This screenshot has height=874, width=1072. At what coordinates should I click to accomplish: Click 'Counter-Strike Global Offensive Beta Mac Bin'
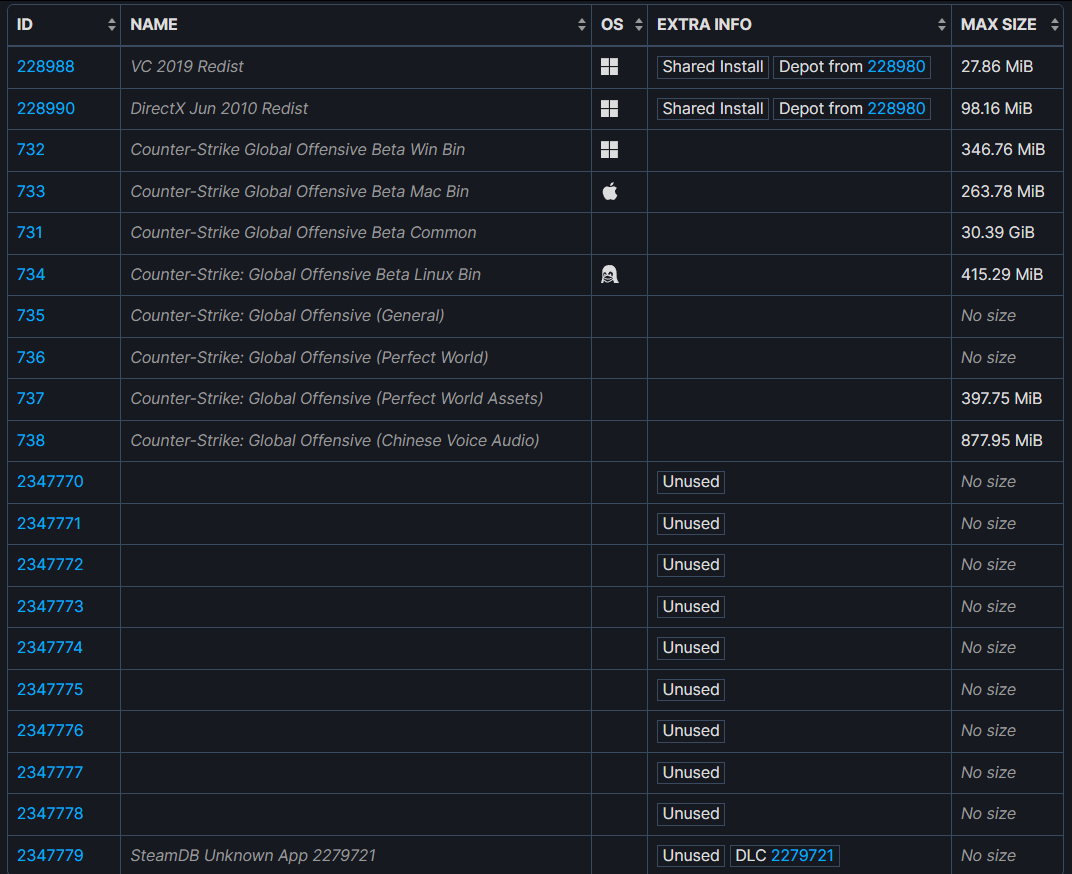[x=299, y=191]
